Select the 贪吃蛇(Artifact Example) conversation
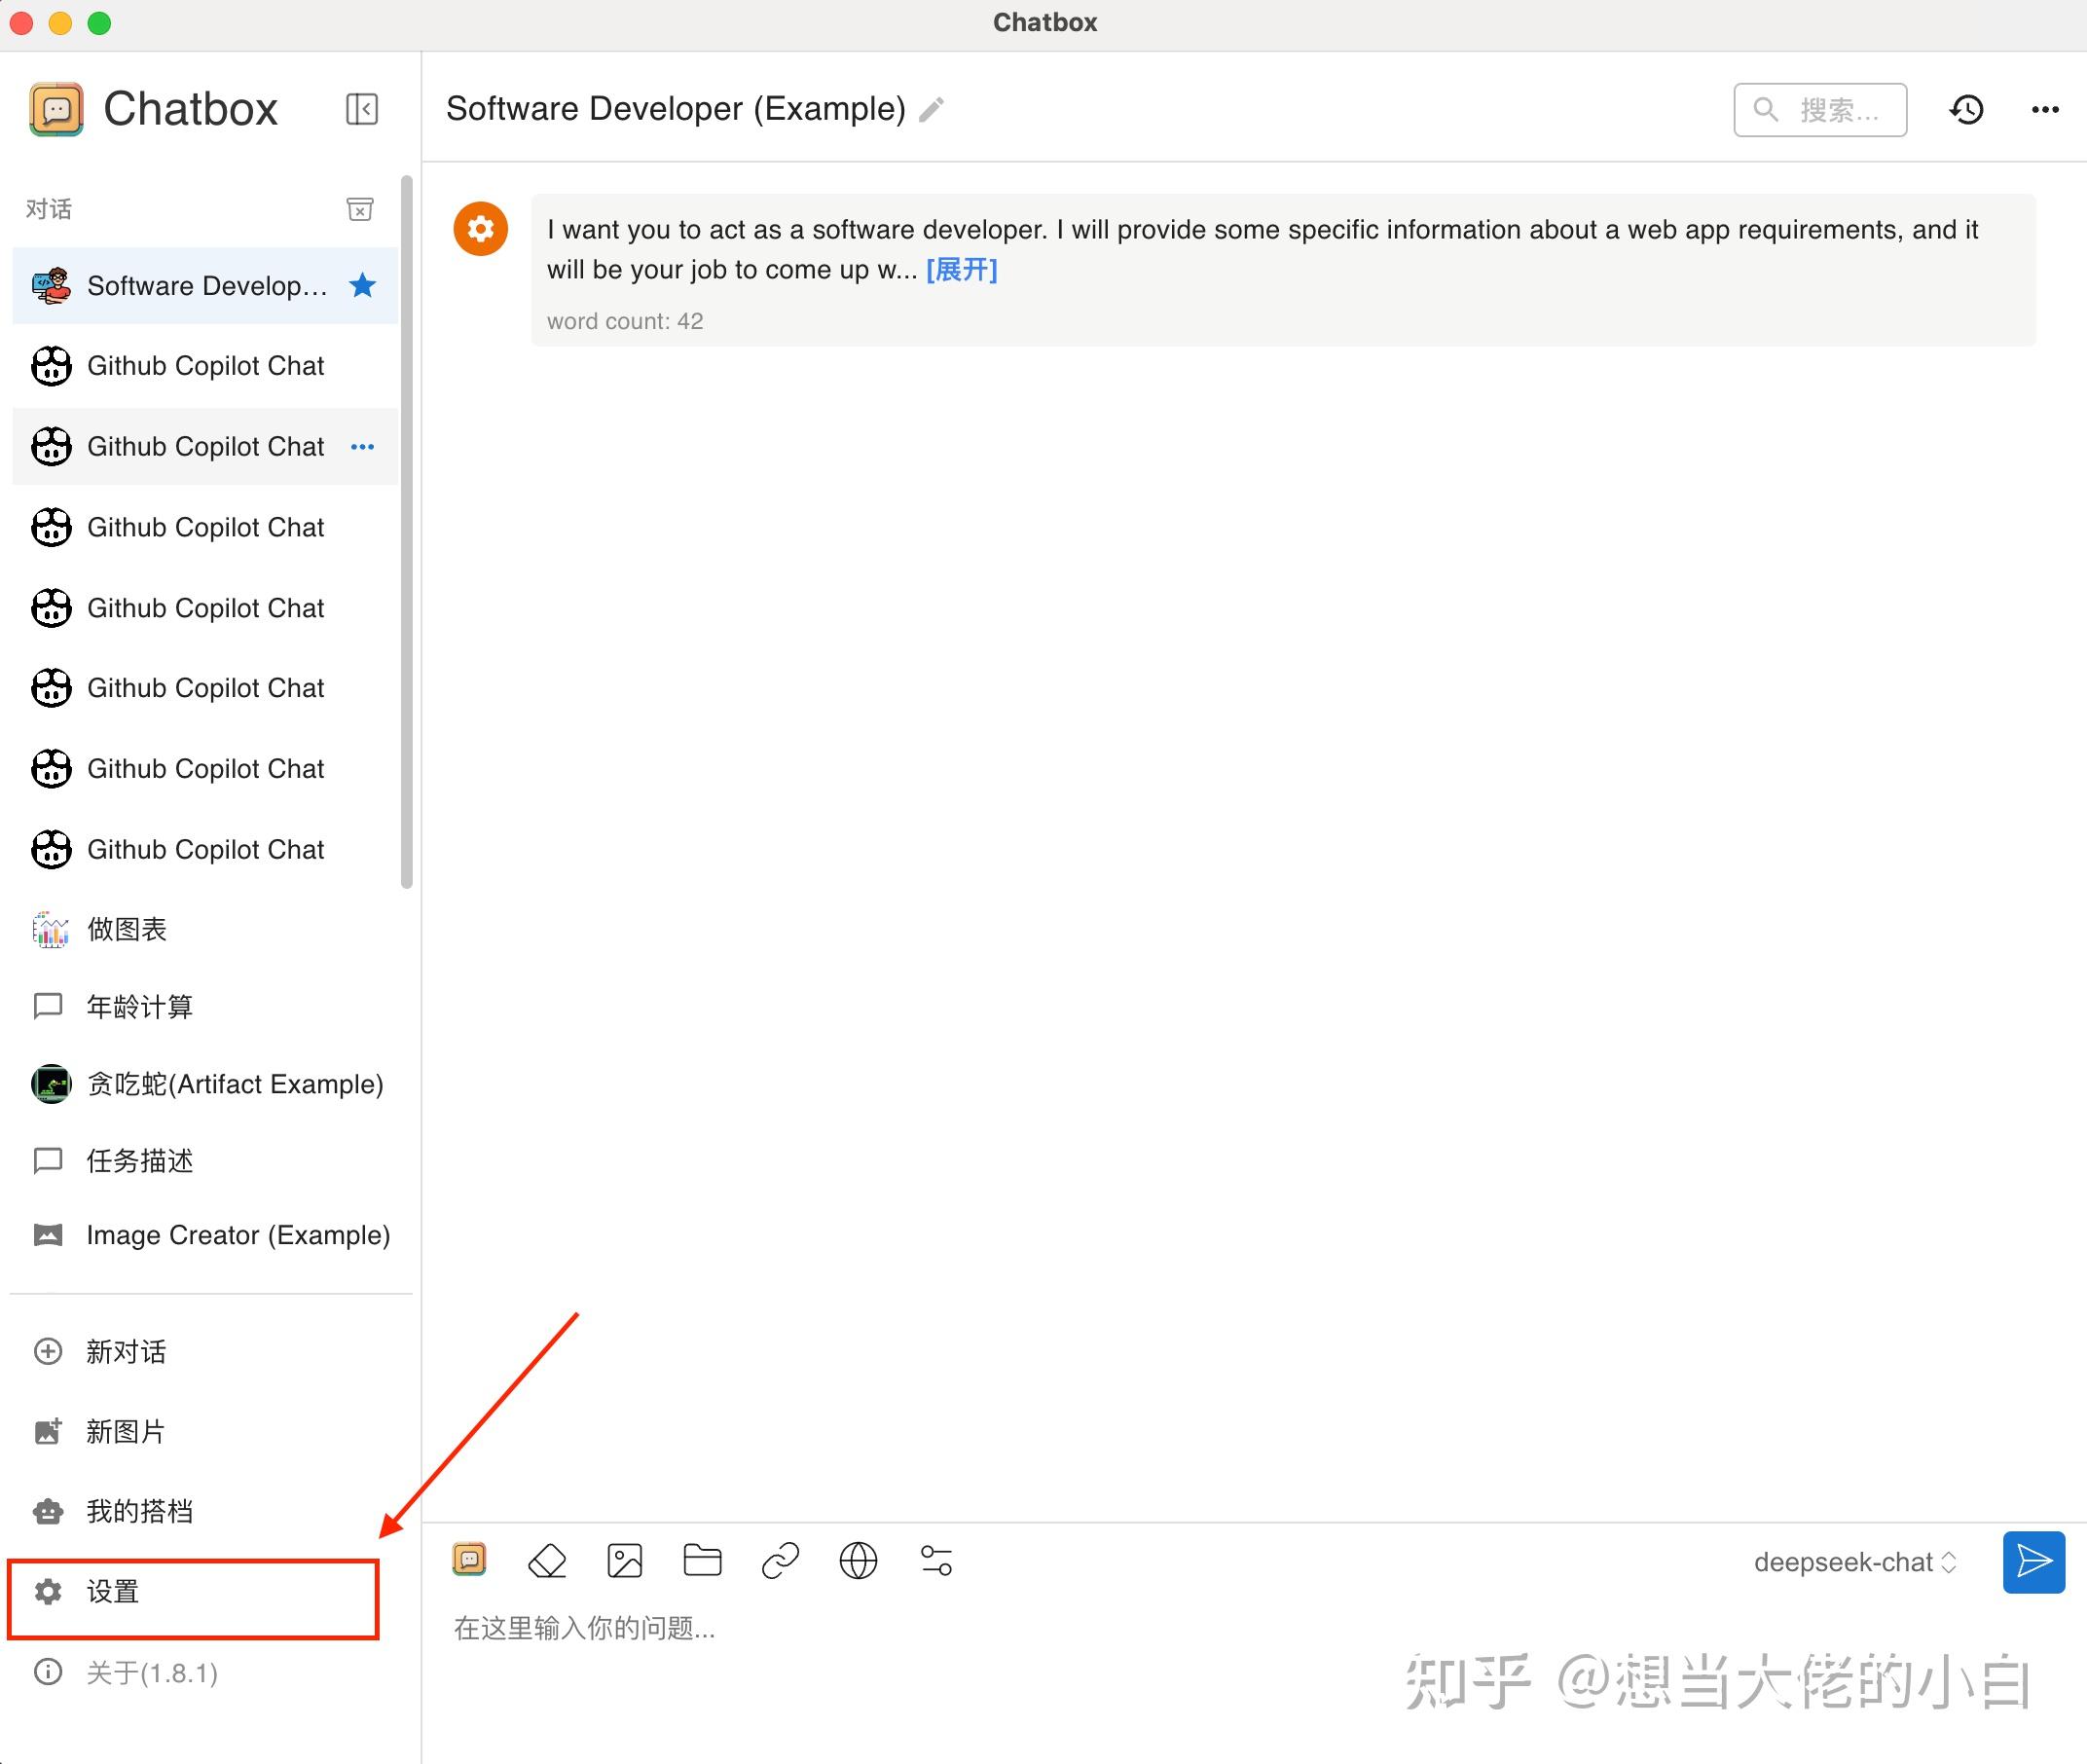Viewport: 2087px width, 1764px height. coord(235,1084)
